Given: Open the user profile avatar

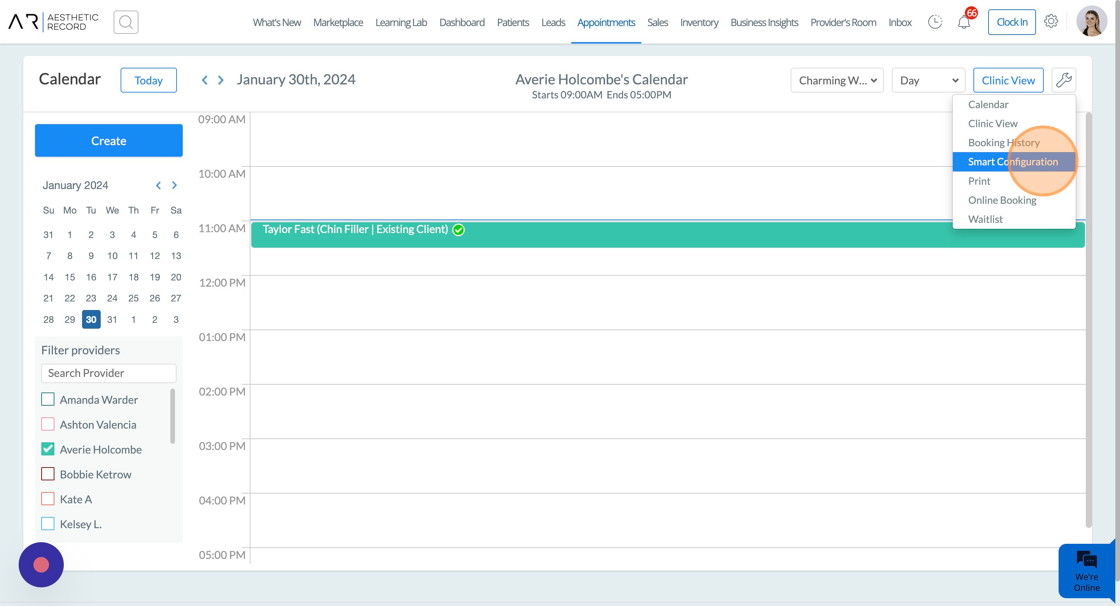Looking at the screenshot, I should [x=1091, y=21].
